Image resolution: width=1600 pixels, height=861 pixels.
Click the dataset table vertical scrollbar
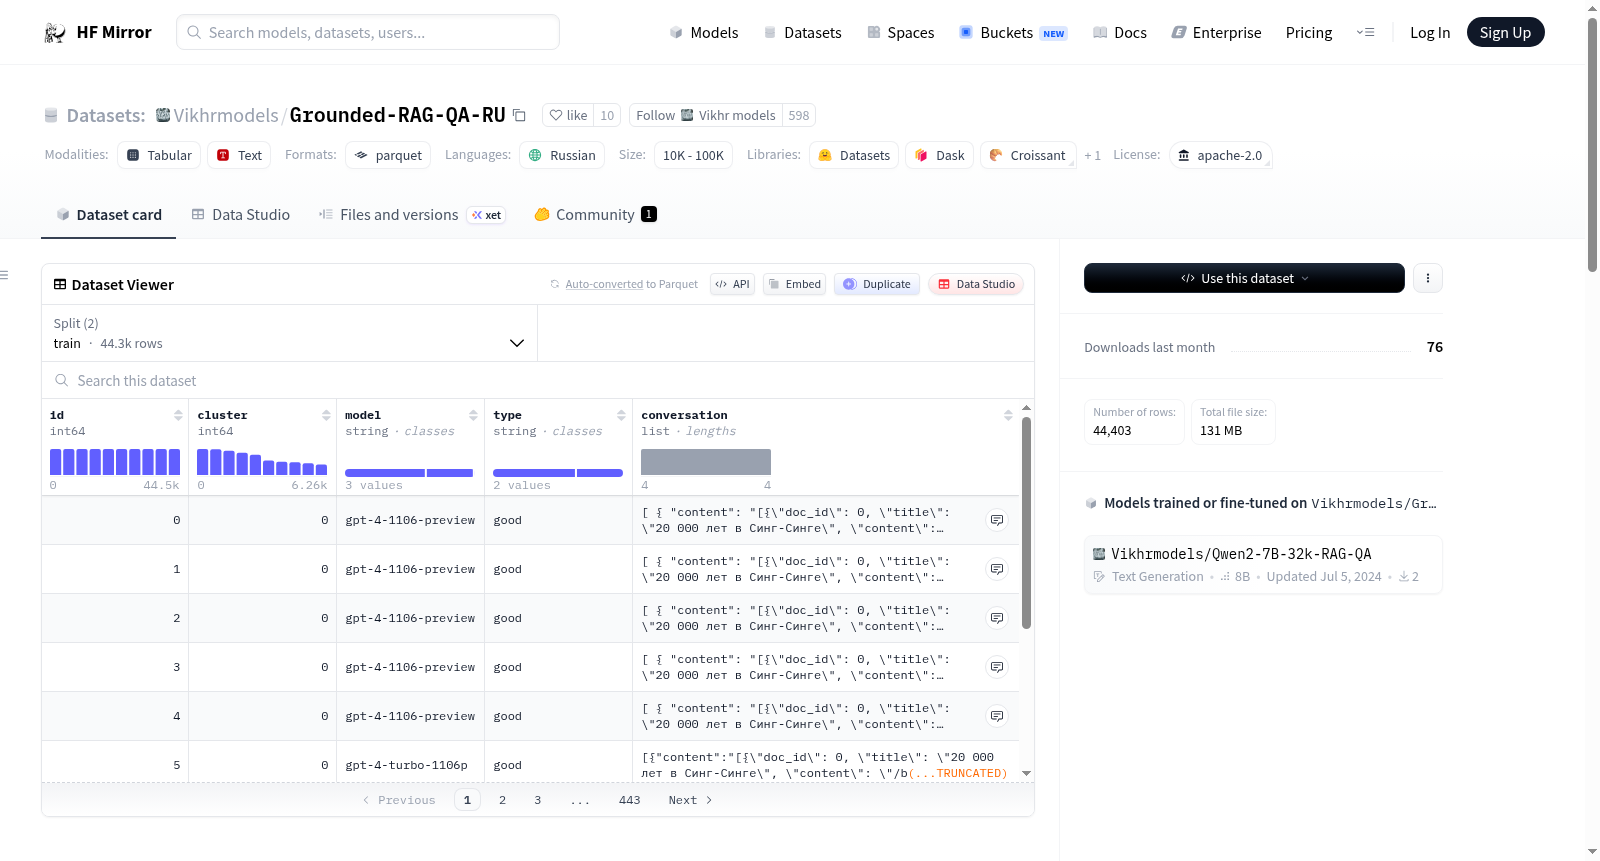click(1026, 522)
